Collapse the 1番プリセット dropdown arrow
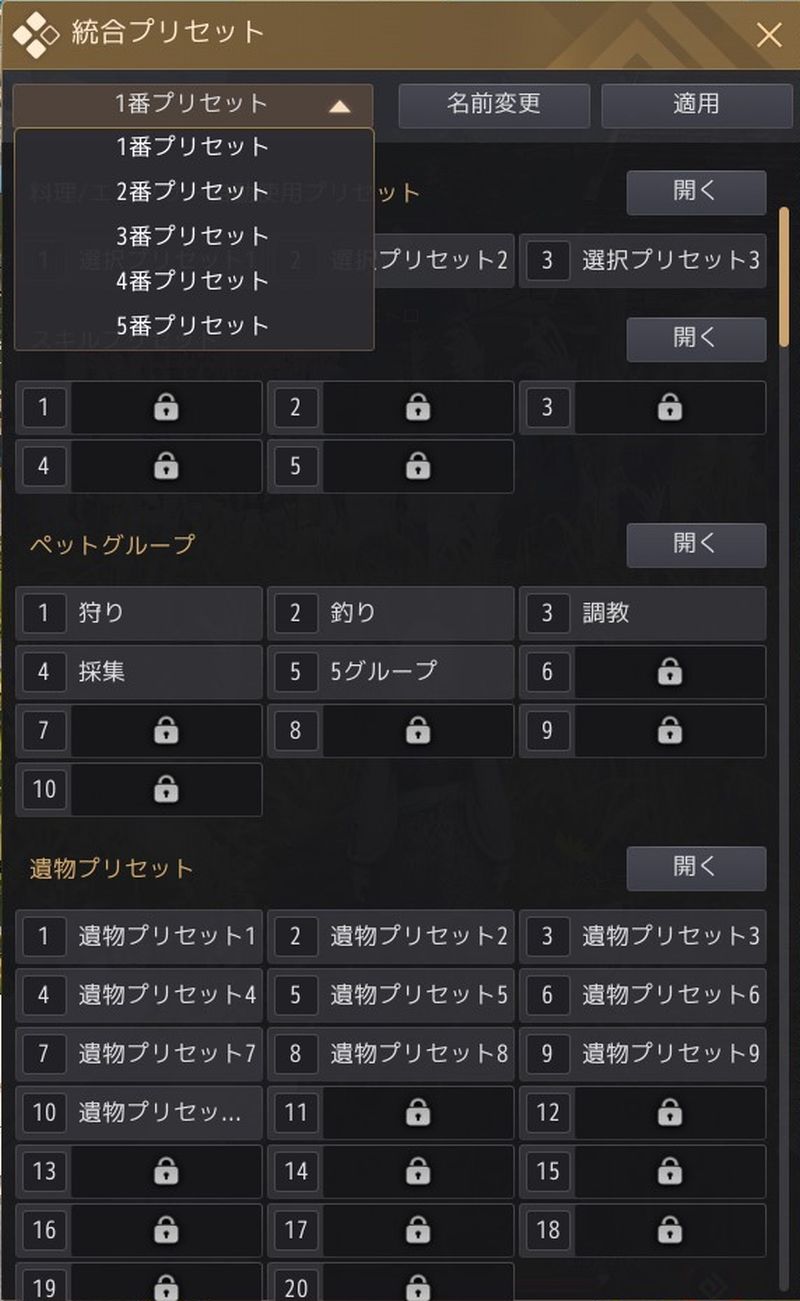 click(x=340, y=106)
